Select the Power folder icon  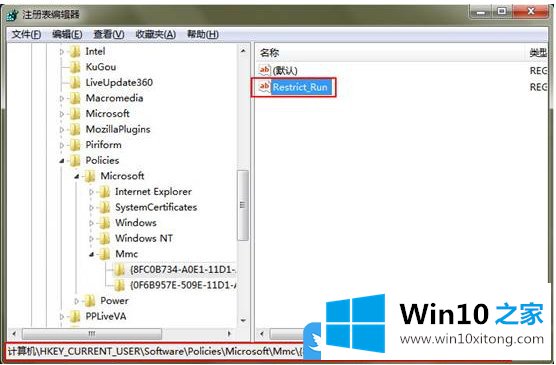tap(89, 301)
